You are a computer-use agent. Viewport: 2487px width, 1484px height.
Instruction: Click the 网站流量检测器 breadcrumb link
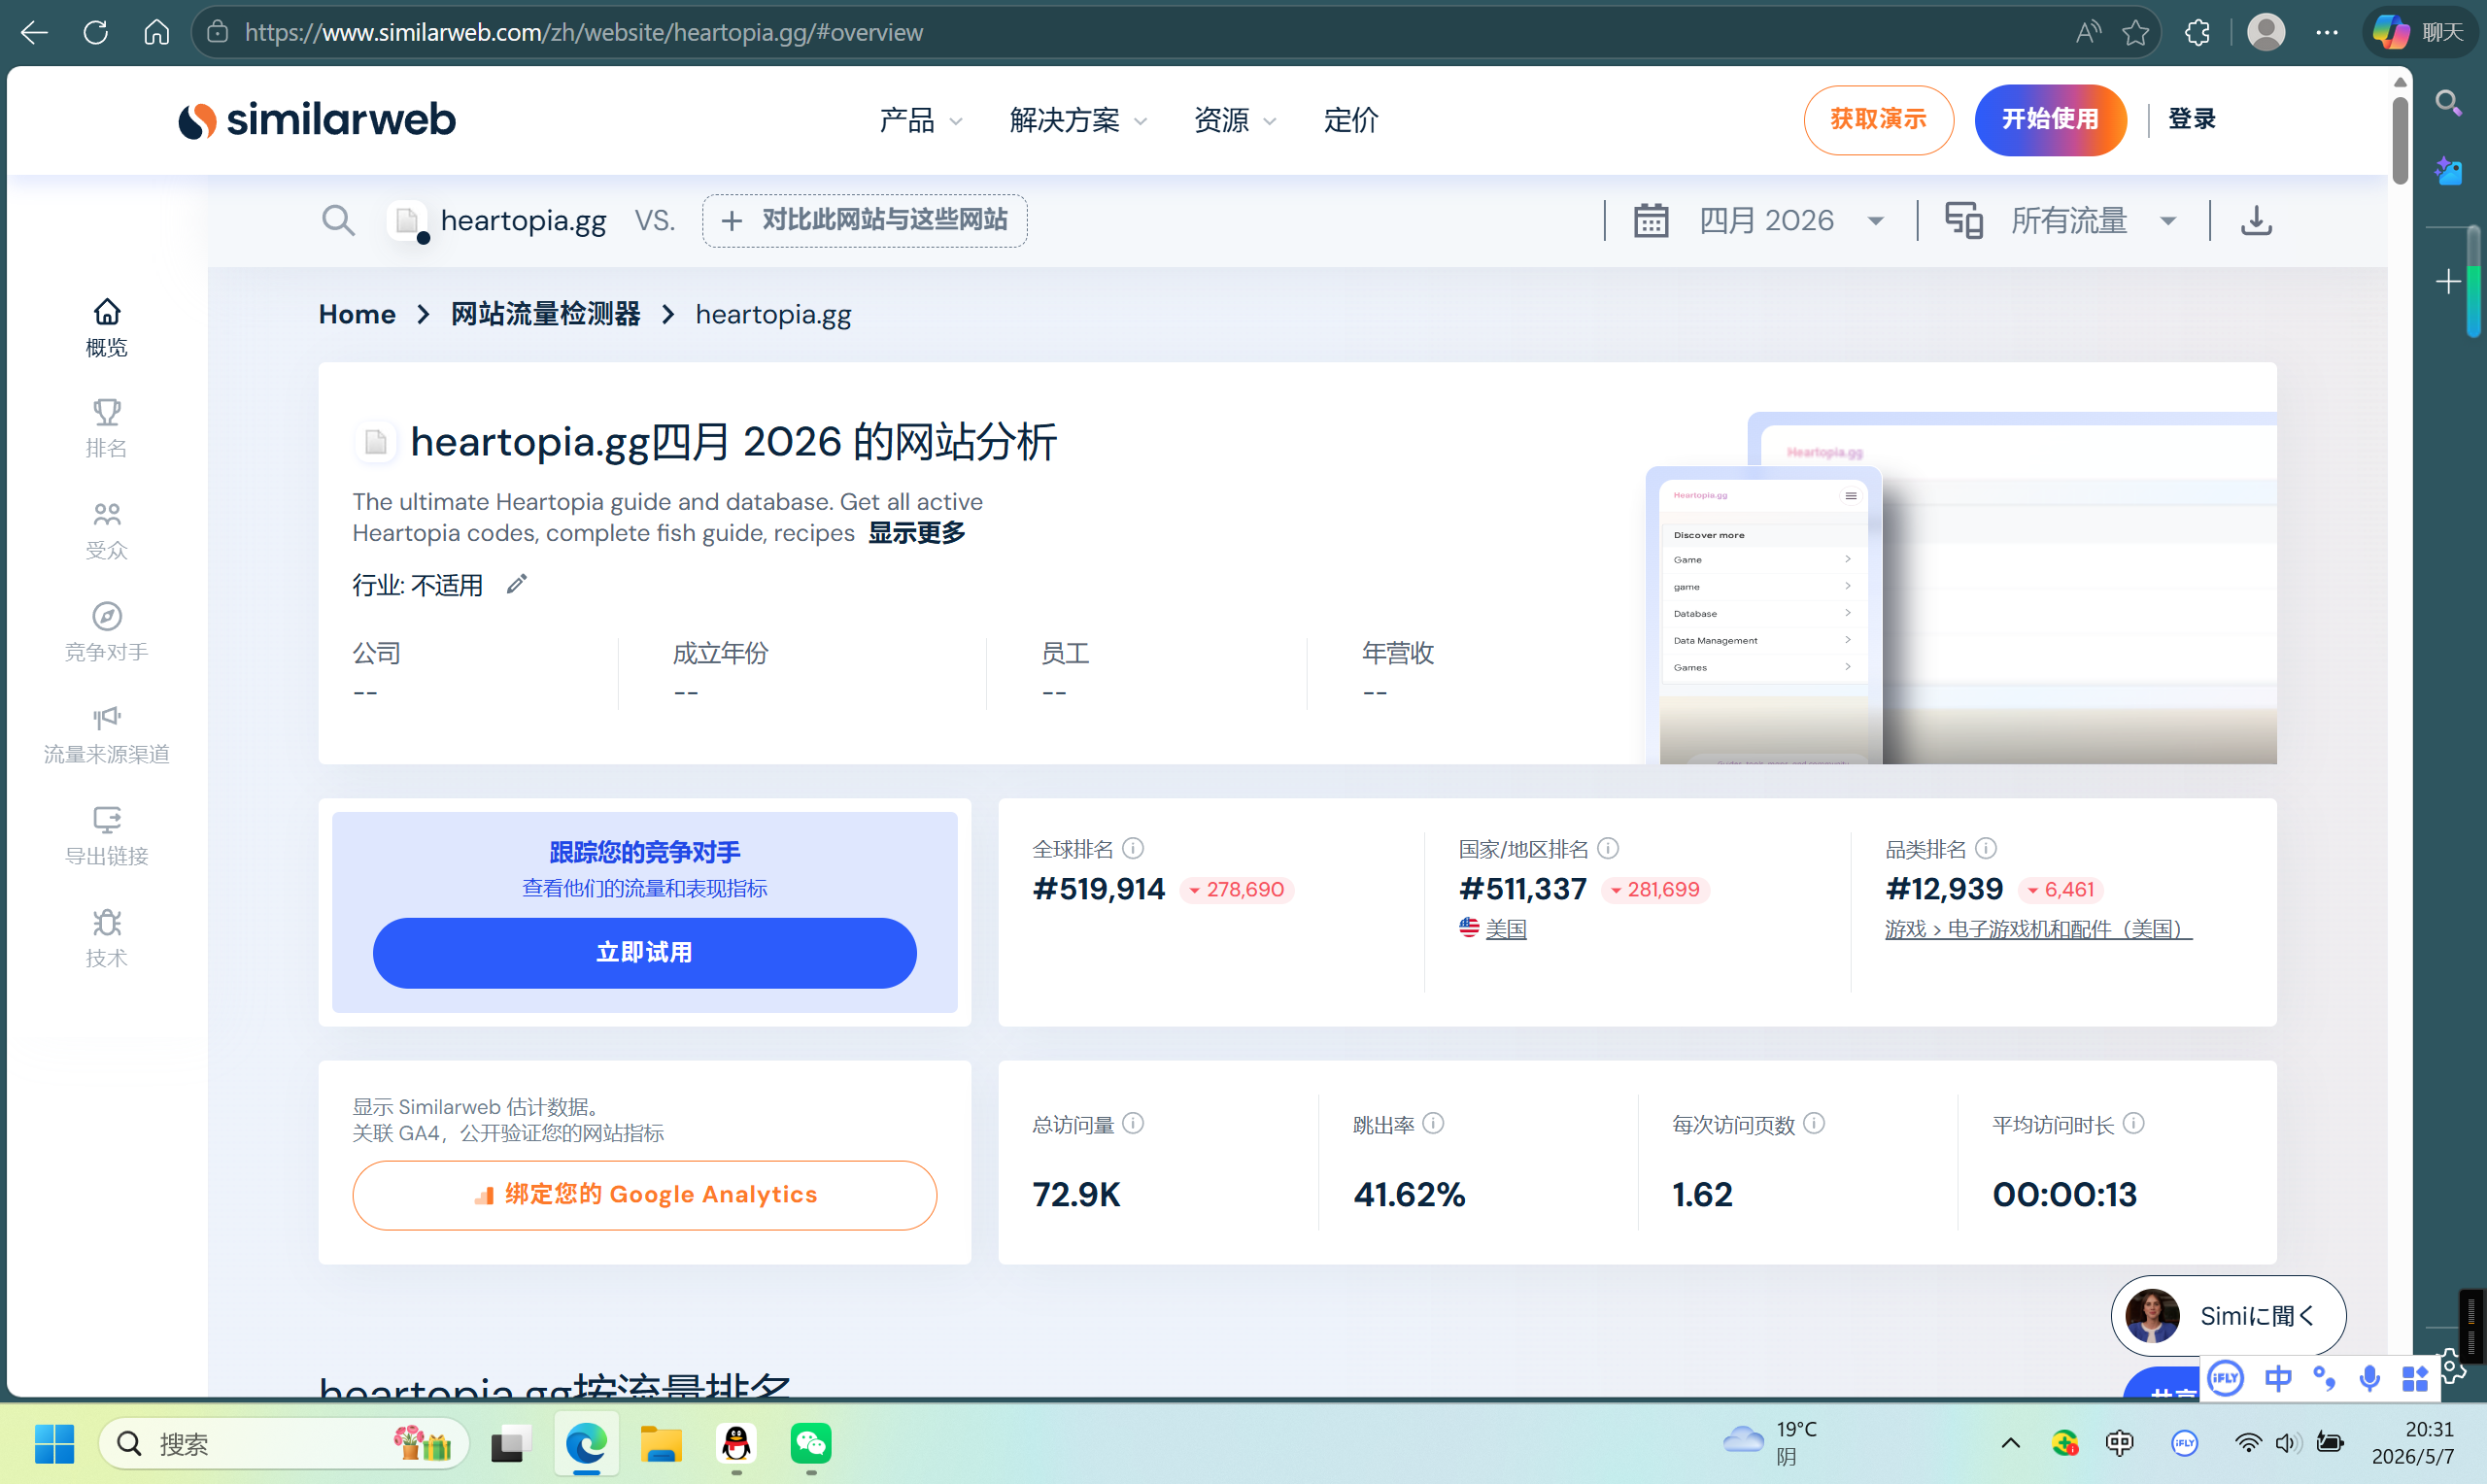point(545,314)
